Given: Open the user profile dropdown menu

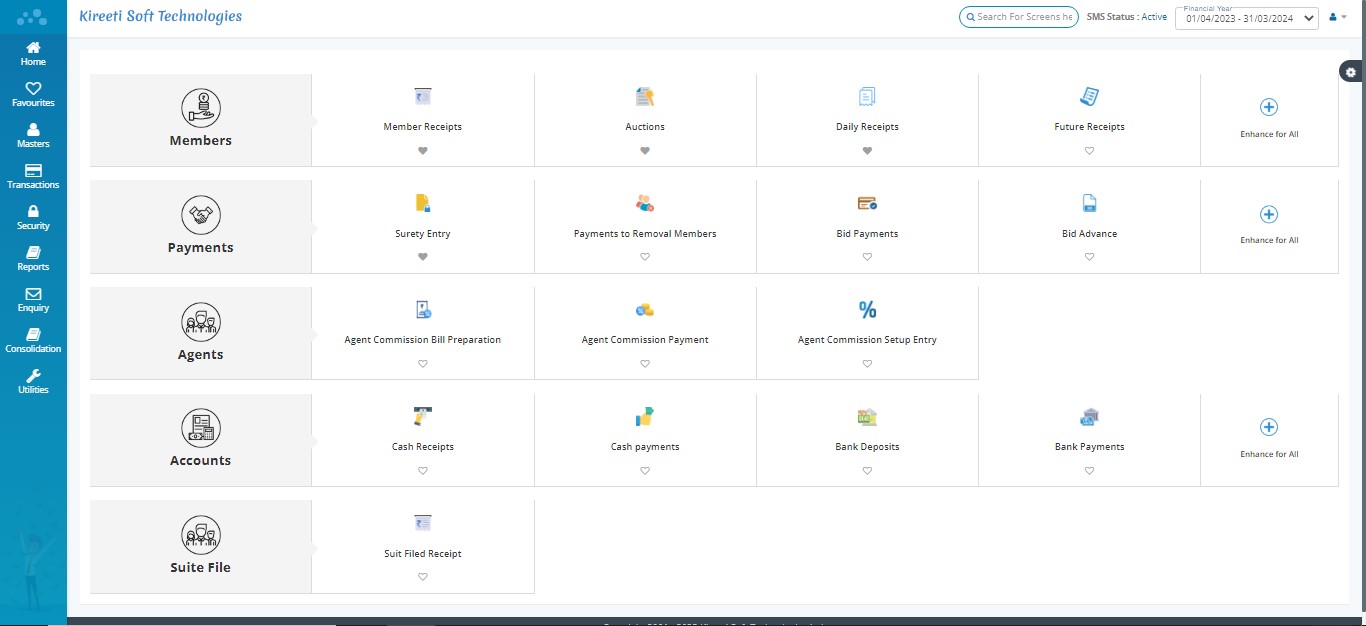Looking at the screenshot, I should [x=1338, y=17].
